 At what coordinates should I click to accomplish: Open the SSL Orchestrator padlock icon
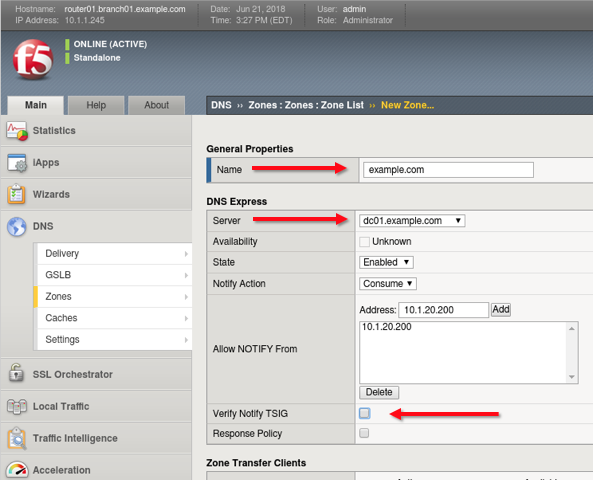[x=16, y=373]
